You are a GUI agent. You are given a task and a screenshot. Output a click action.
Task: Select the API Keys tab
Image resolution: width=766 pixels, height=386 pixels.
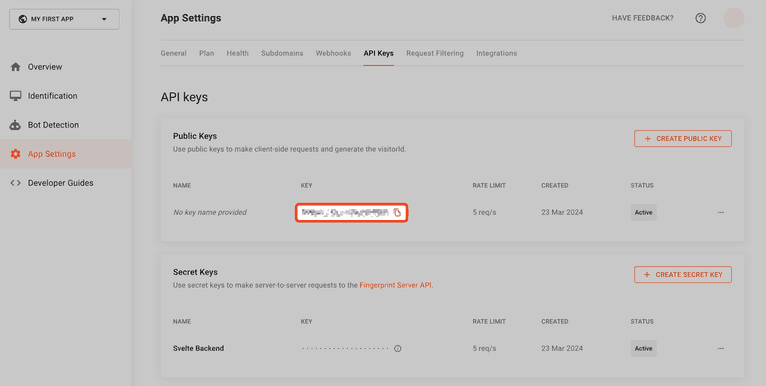click(x=379, y=53)
